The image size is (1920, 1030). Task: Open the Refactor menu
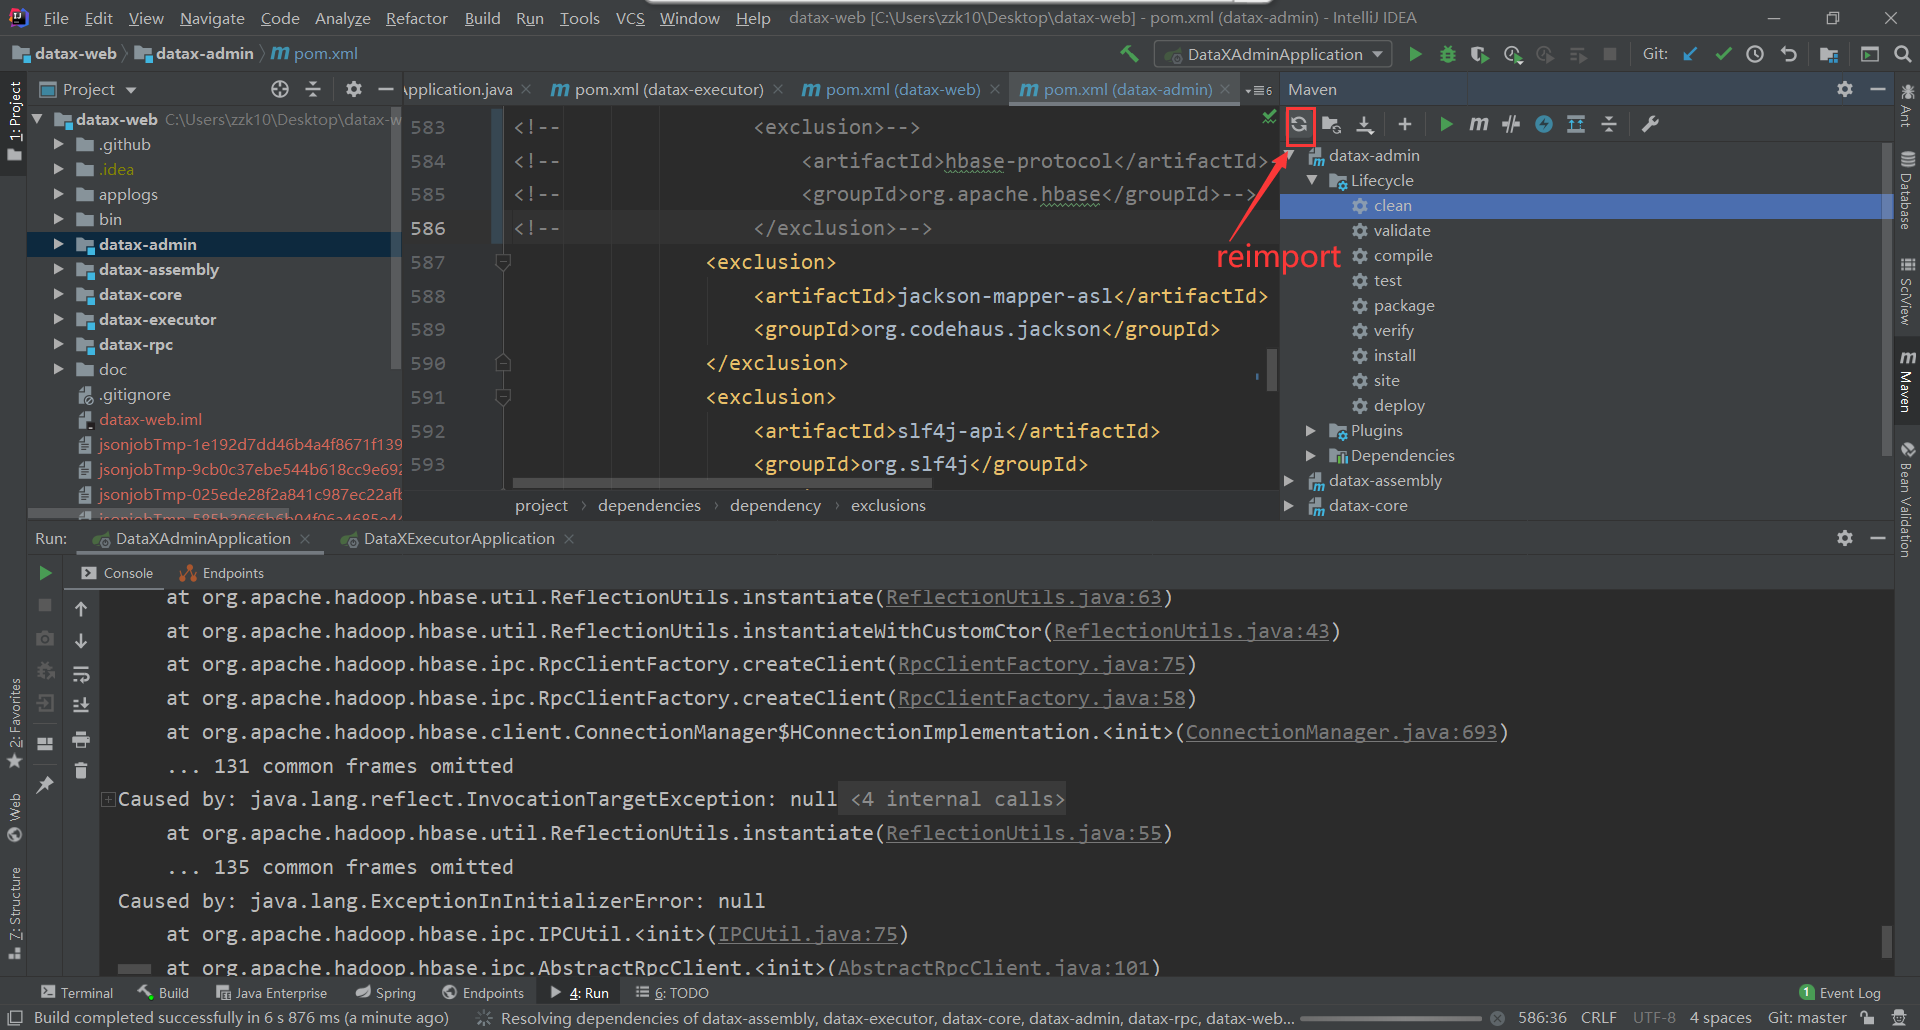416,18
